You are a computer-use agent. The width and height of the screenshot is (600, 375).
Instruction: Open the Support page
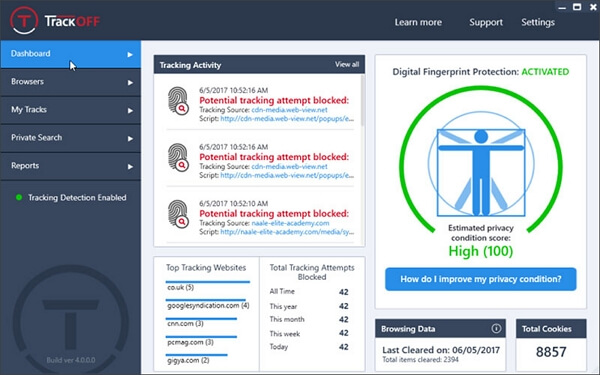coord(486,22)
